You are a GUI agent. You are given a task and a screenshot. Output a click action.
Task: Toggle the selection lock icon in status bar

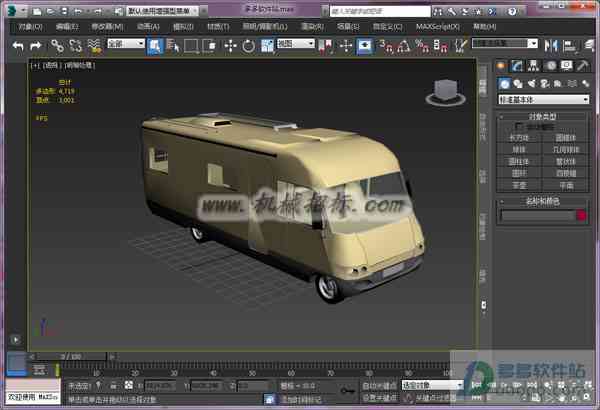(113, 385)
